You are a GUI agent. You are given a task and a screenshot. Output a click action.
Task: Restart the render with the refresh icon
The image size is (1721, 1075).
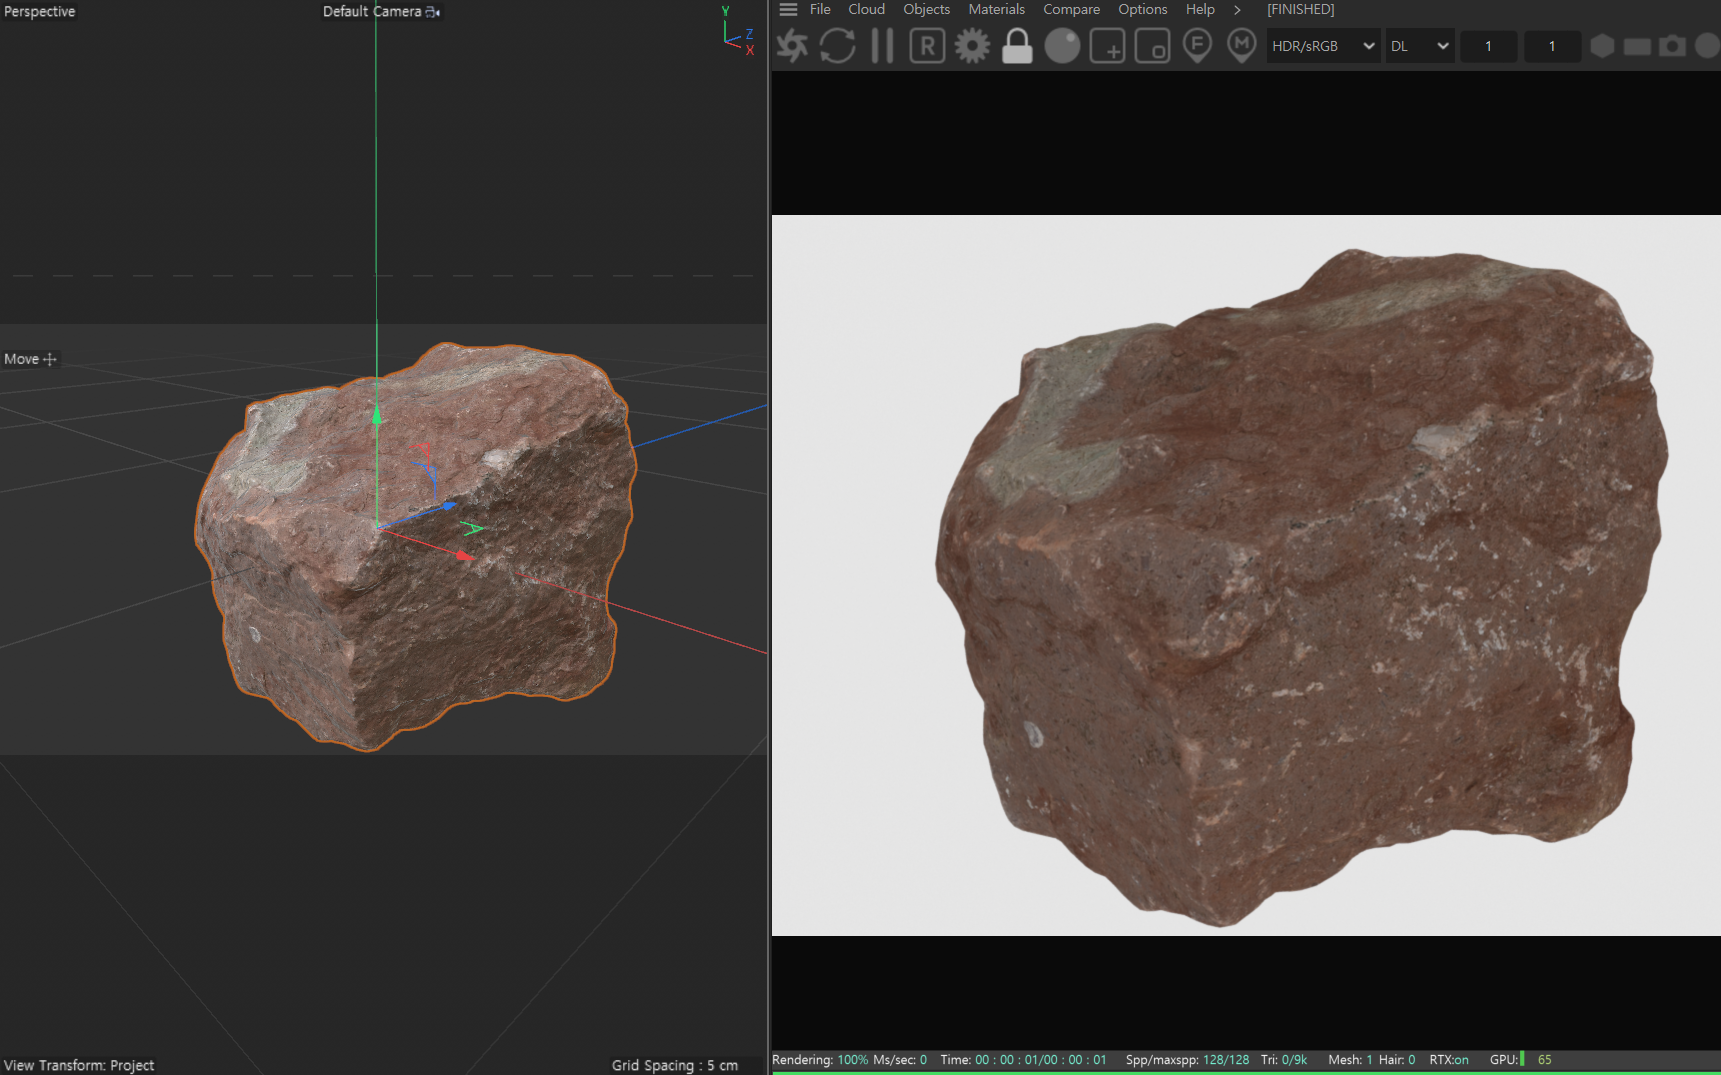pos(837,46)
